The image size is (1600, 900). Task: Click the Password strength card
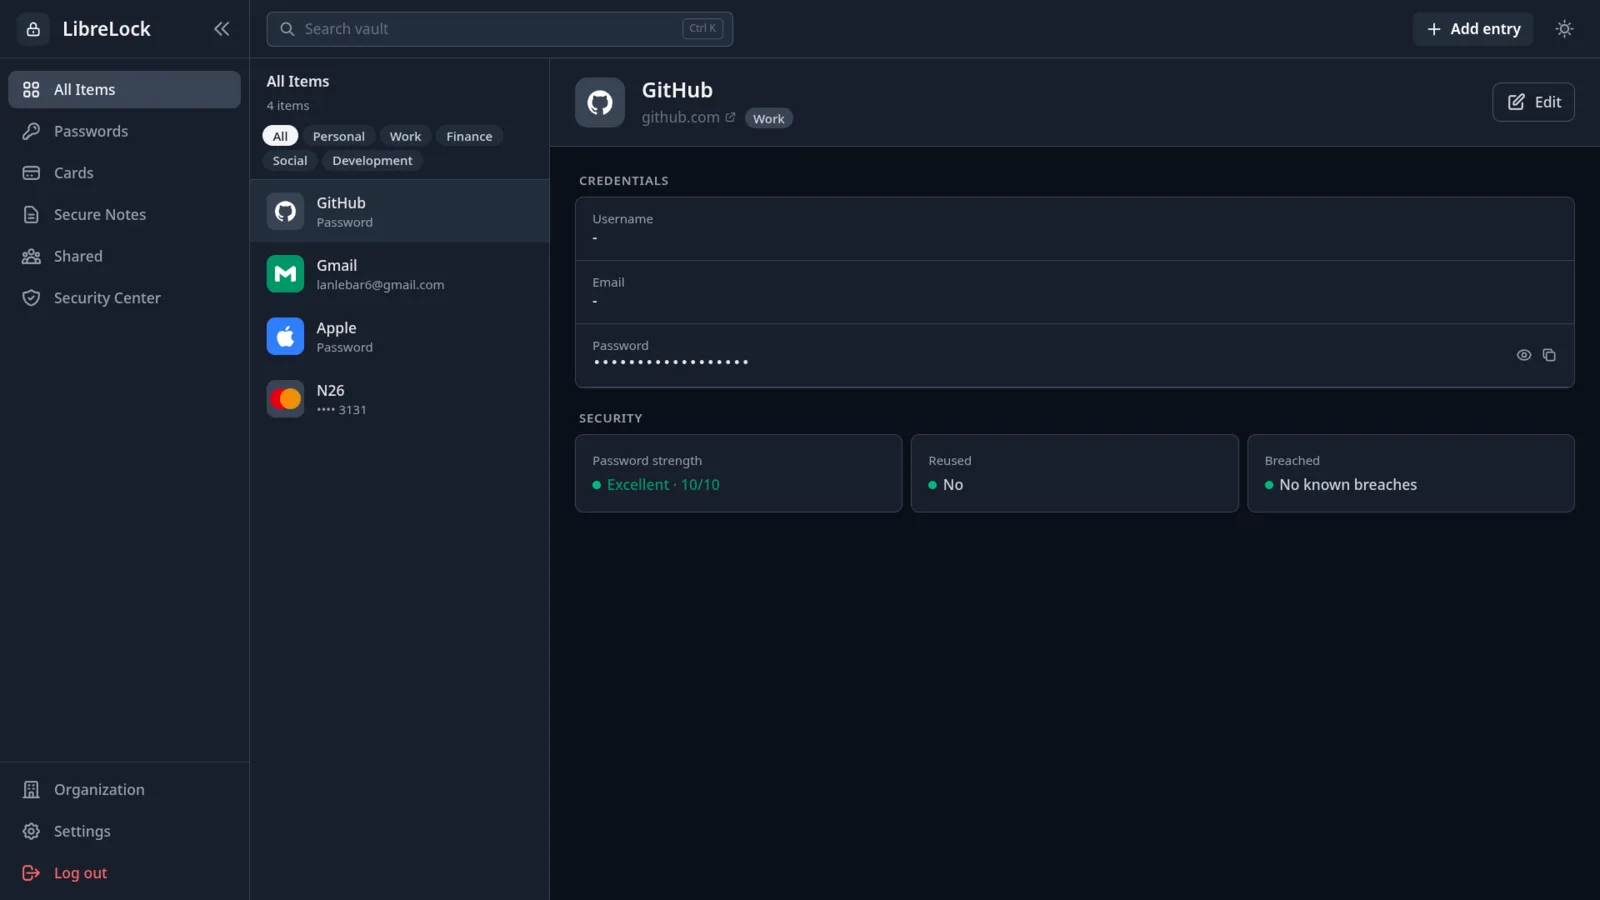(x=738, y=473)
